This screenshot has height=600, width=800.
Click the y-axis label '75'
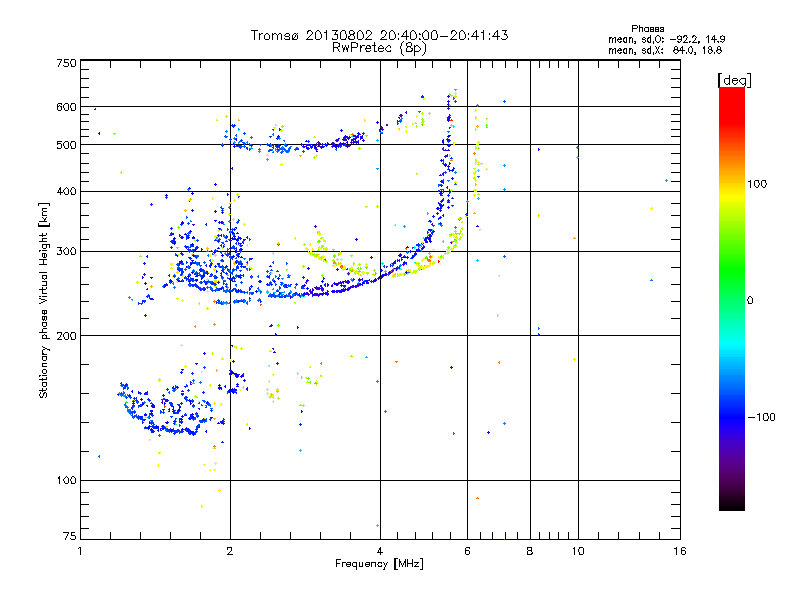[x=70, y=536]
